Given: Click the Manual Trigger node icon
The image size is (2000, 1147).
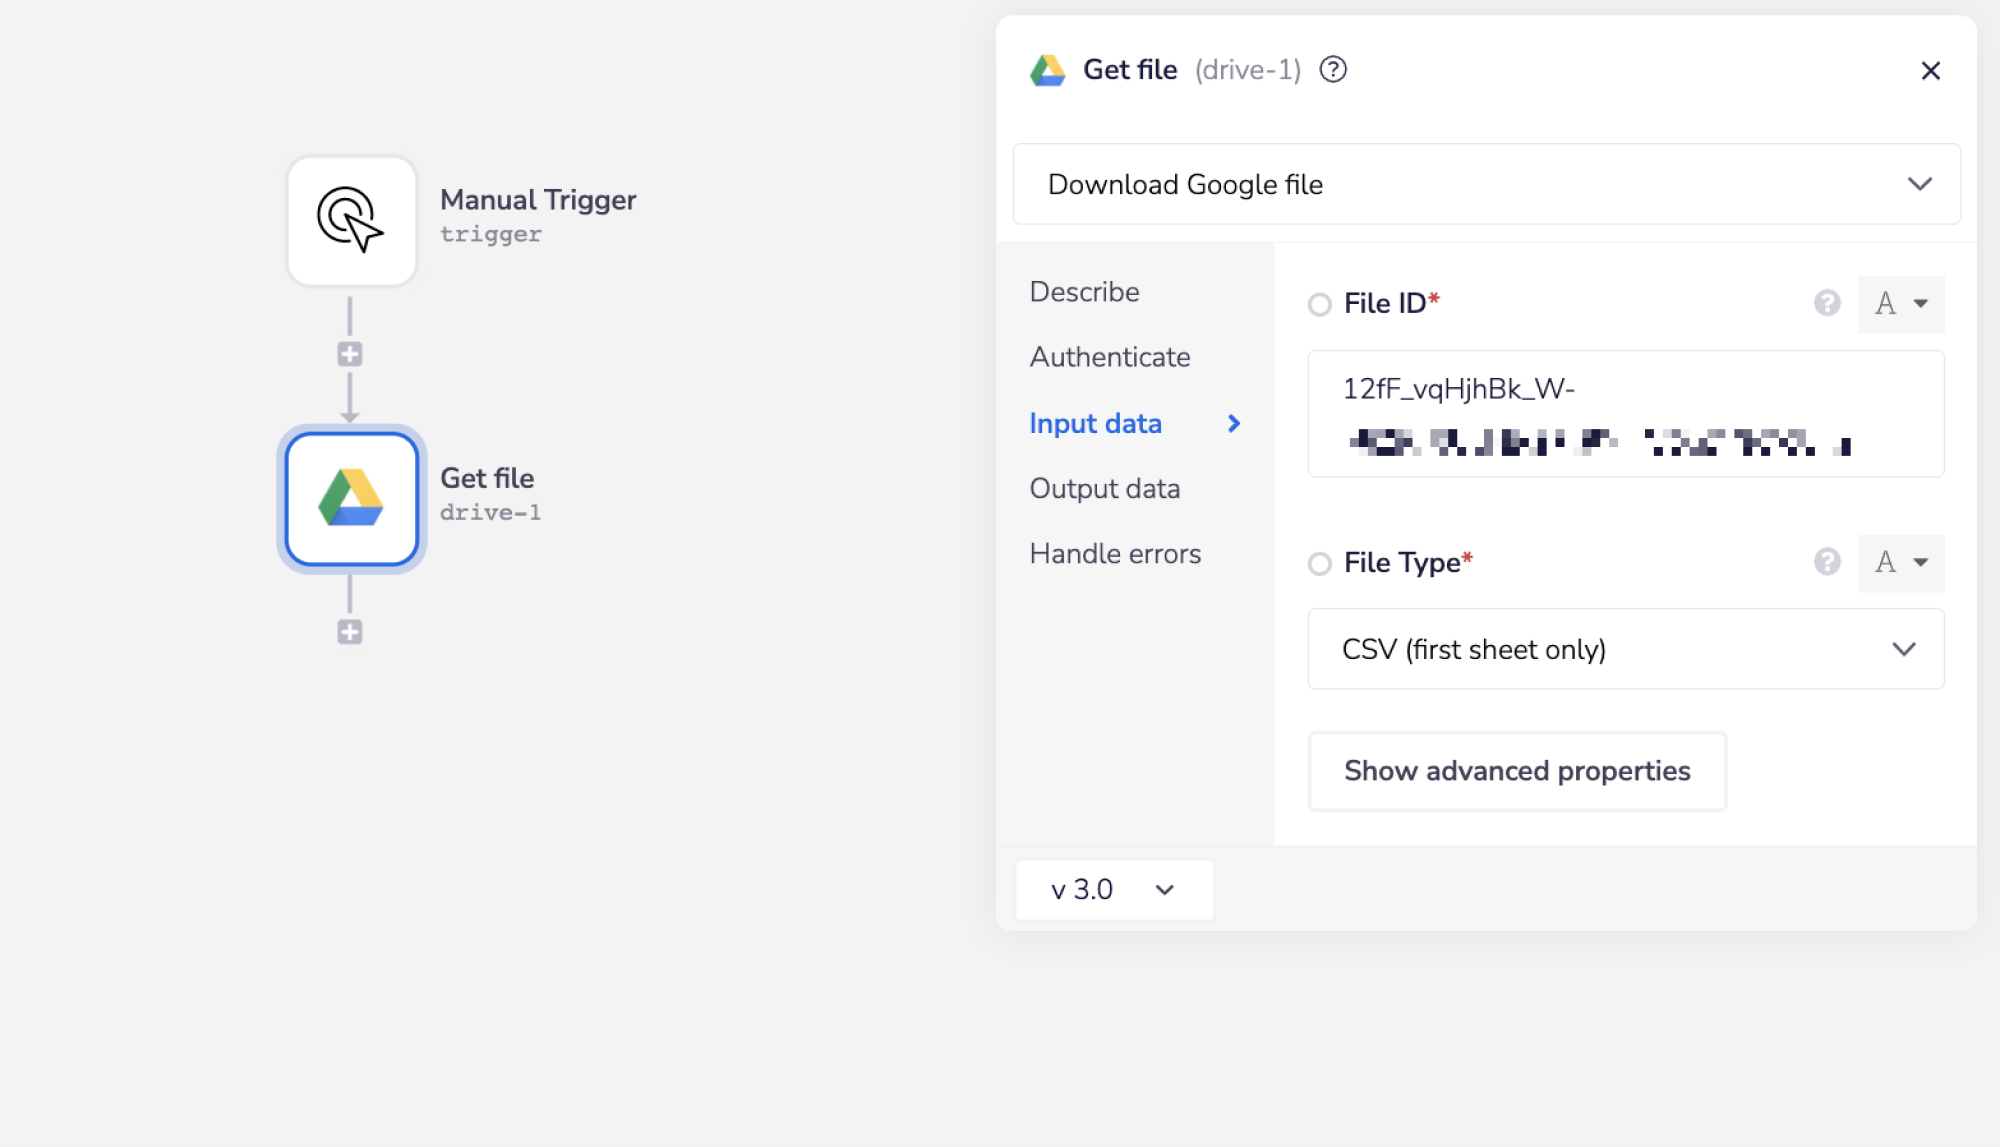Looking at the screenshot, I should point(351,220).
